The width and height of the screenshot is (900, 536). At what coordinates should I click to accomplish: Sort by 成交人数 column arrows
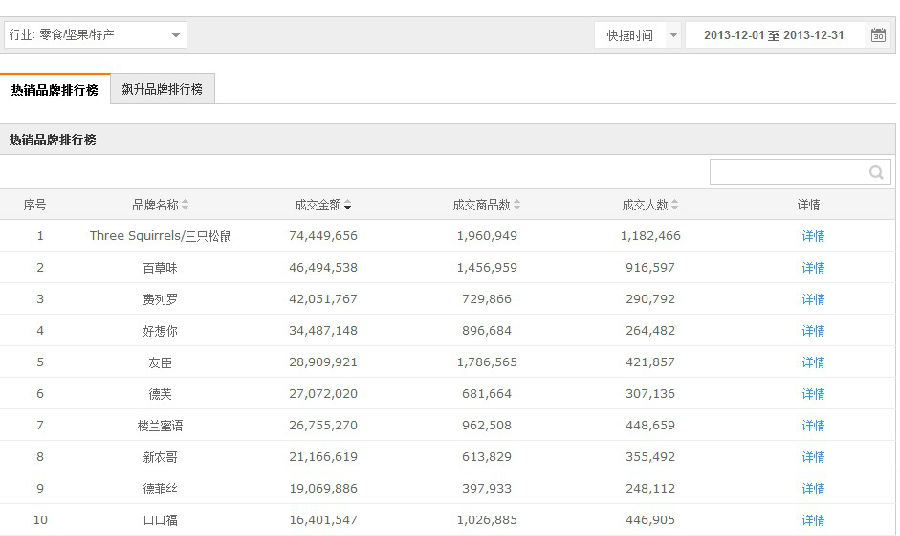point(674,204)
